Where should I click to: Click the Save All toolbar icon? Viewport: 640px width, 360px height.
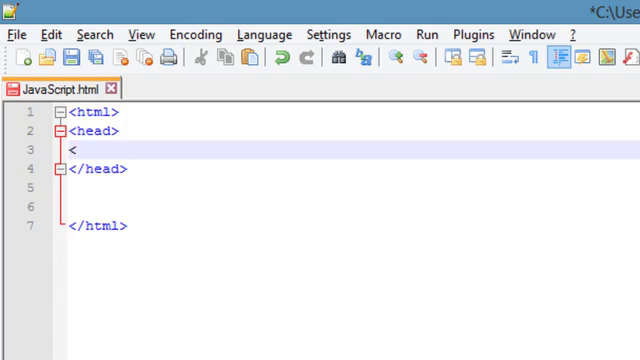click(96, 57)
